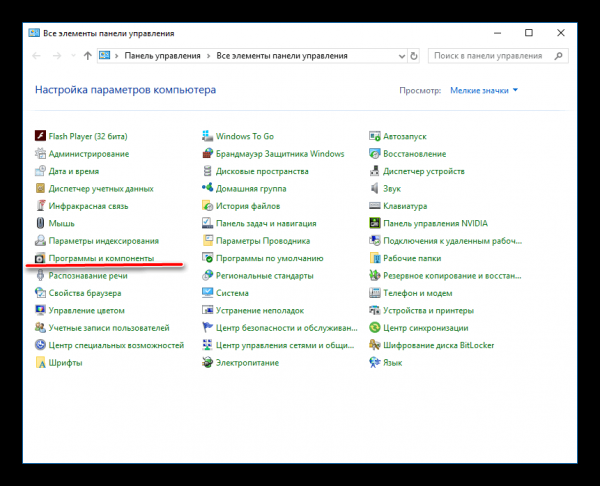Image resolution: width=600 pixels, height=486 pixels.
Task: Open the Просмотр Мелкие значки dropdown
Action: [x=484, y=90]
